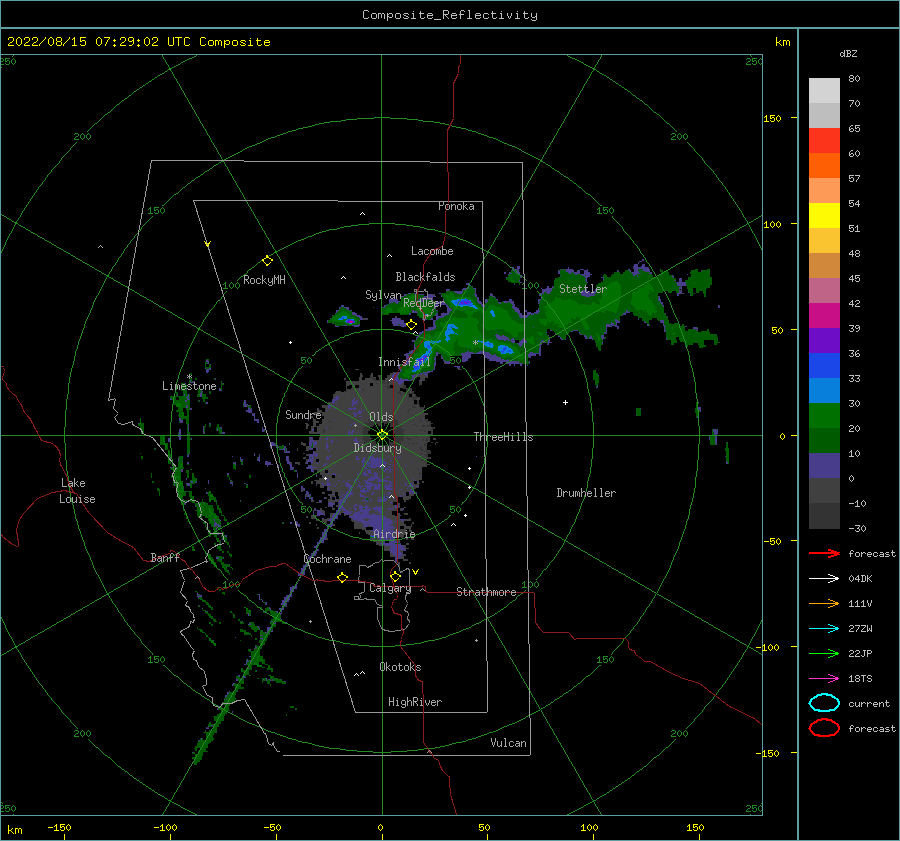Viewport: 900px width, 841px height.
Task: Click the cyan 27ZW arrow legend icon
Action: pos(824,628)
